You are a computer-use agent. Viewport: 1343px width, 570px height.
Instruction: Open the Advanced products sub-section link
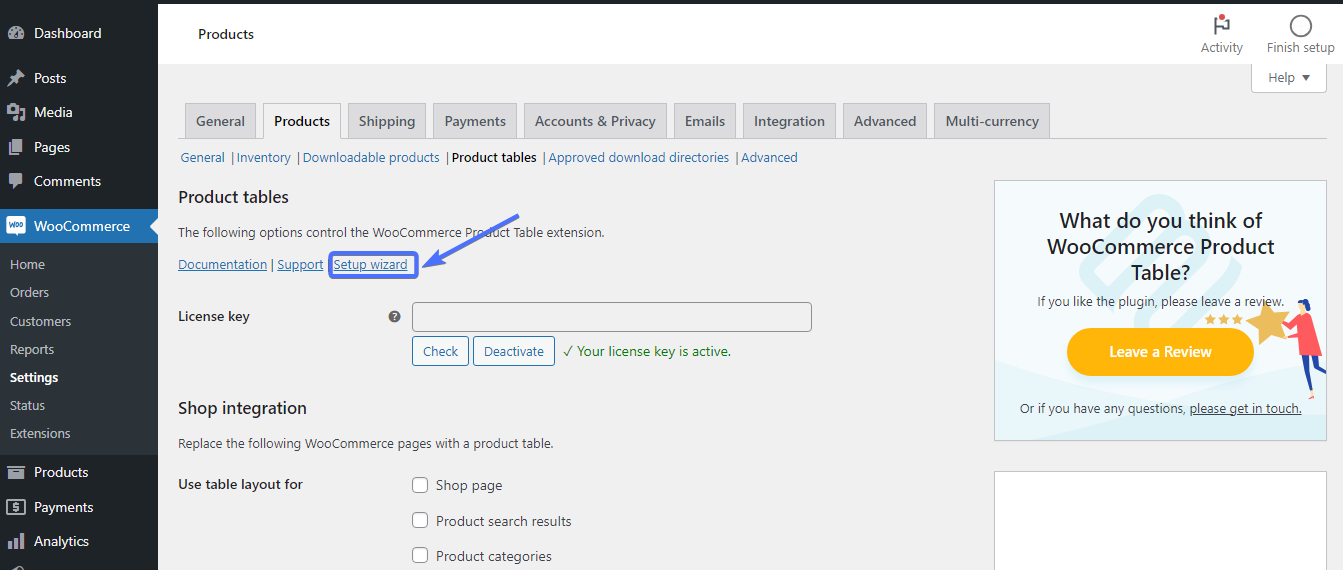[x=769, y=157]
